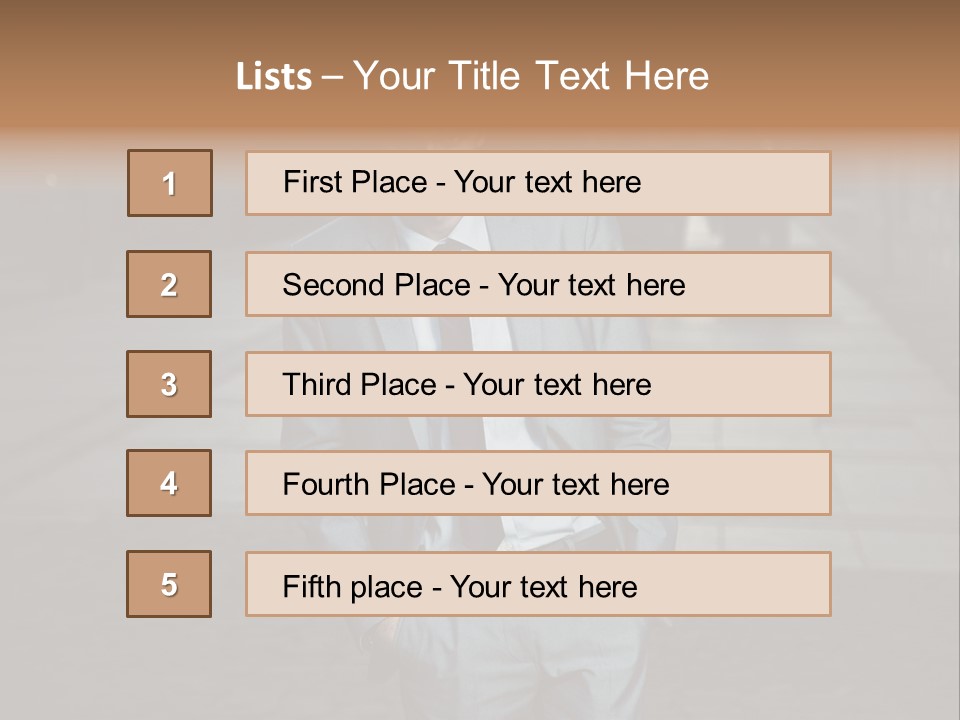Select the number 2 square
This screenshot has height=720, width=960.
(x=169, y=284)
